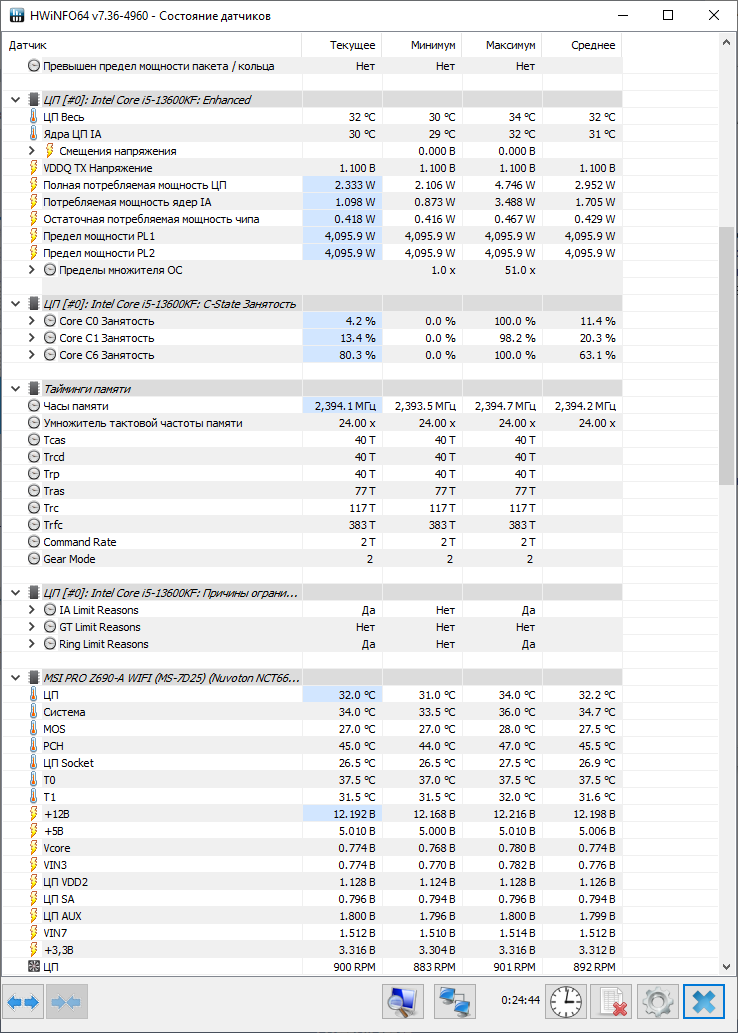The image size is (738, 1033).
Task: Click the Датчик column header
Action: (x=152, y=45)
